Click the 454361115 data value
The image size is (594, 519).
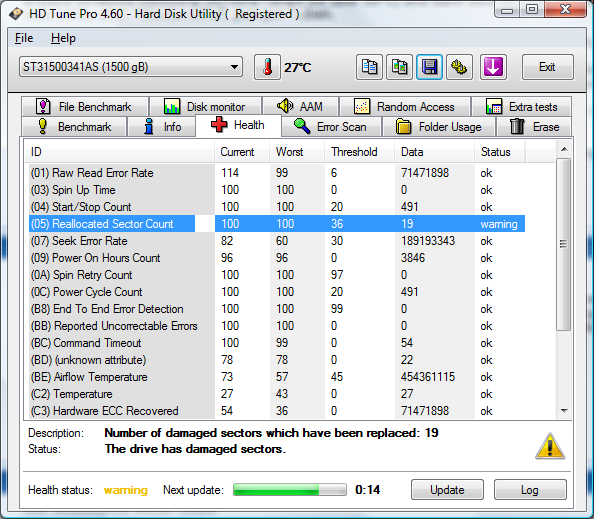(x=428, y=377)
